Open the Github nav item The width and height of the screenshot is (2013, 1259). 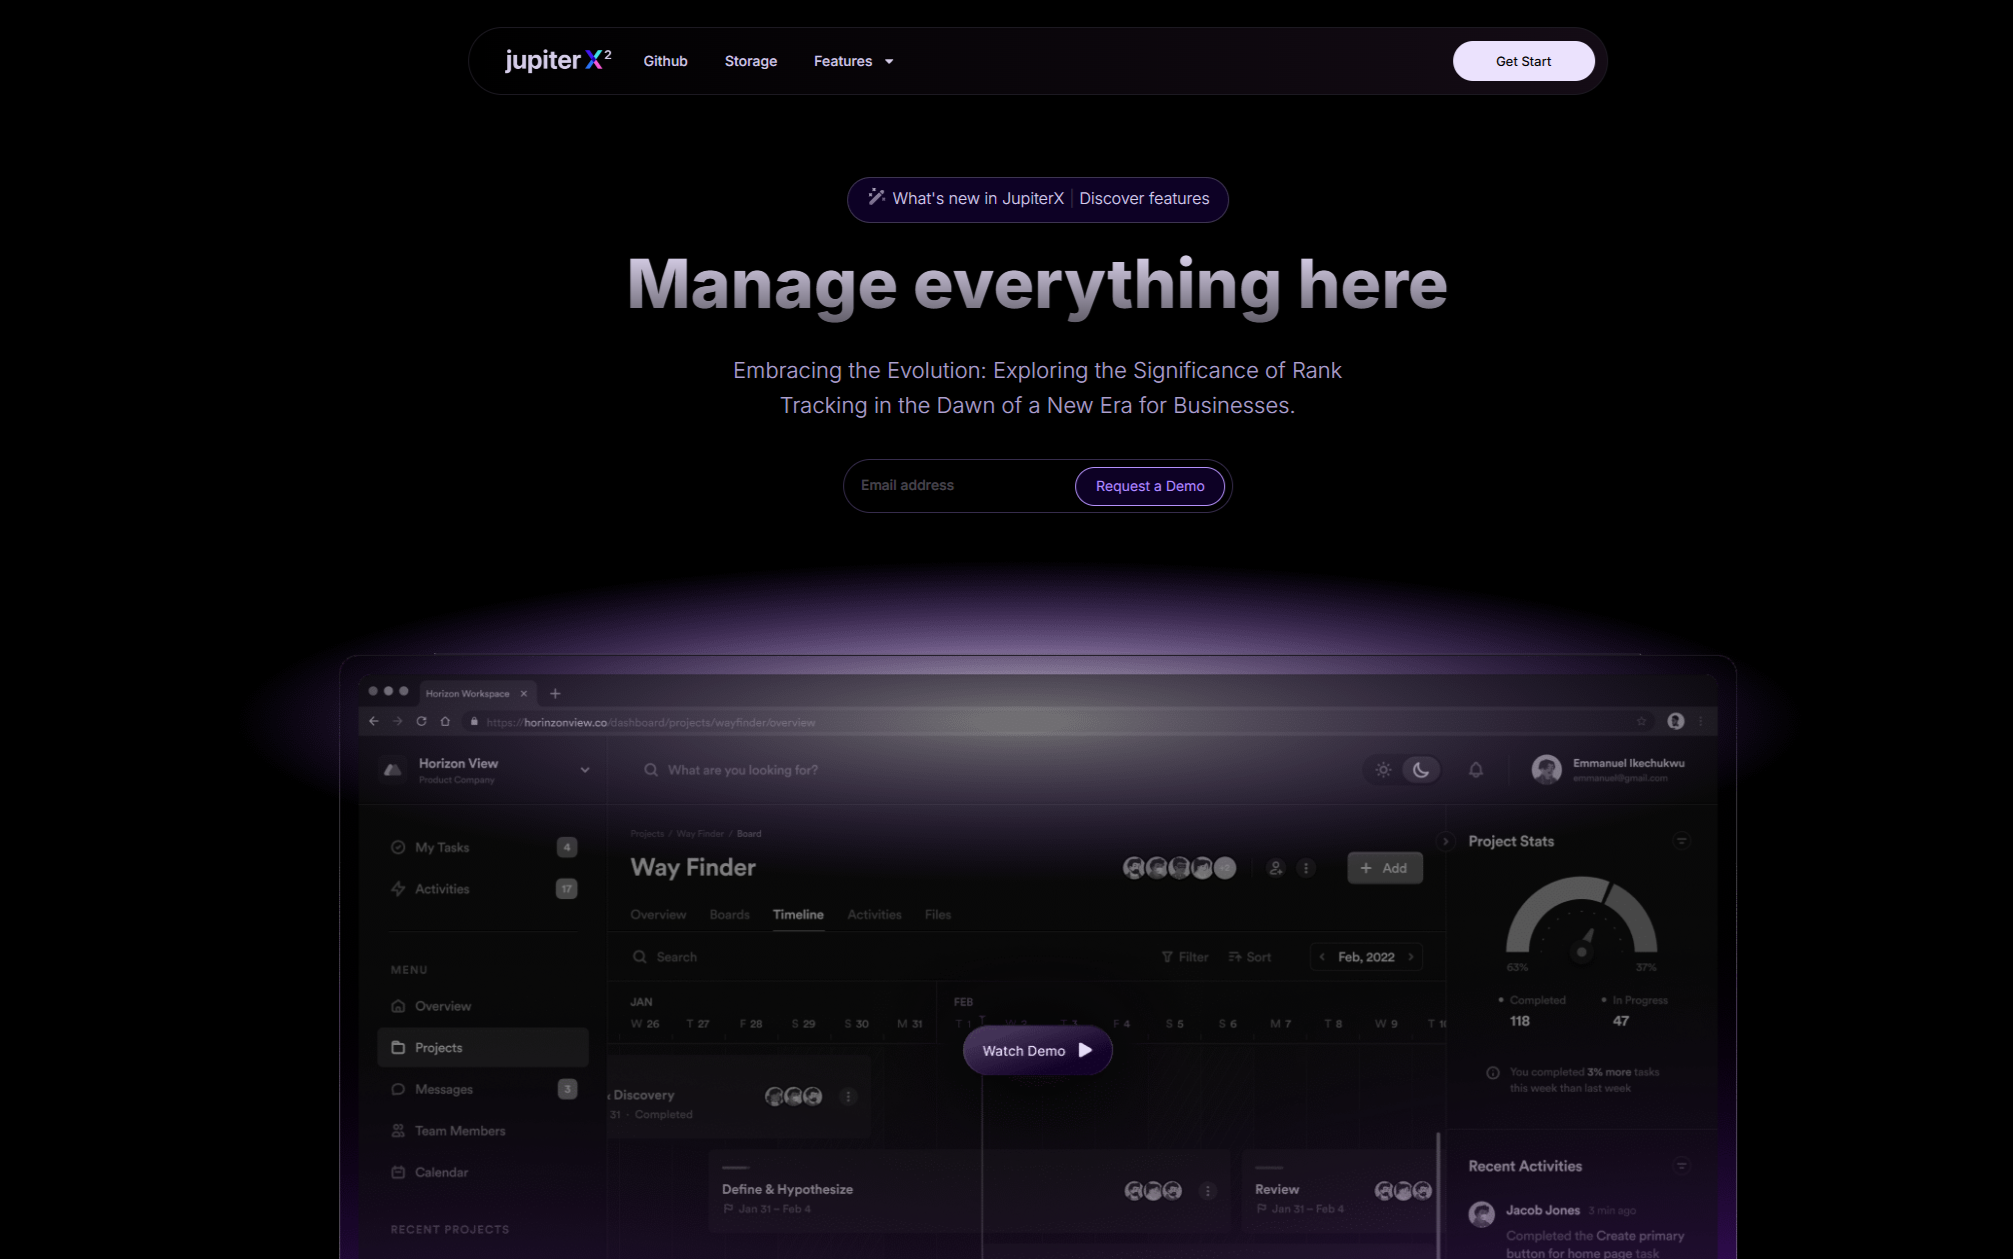[x=665, y=61]
